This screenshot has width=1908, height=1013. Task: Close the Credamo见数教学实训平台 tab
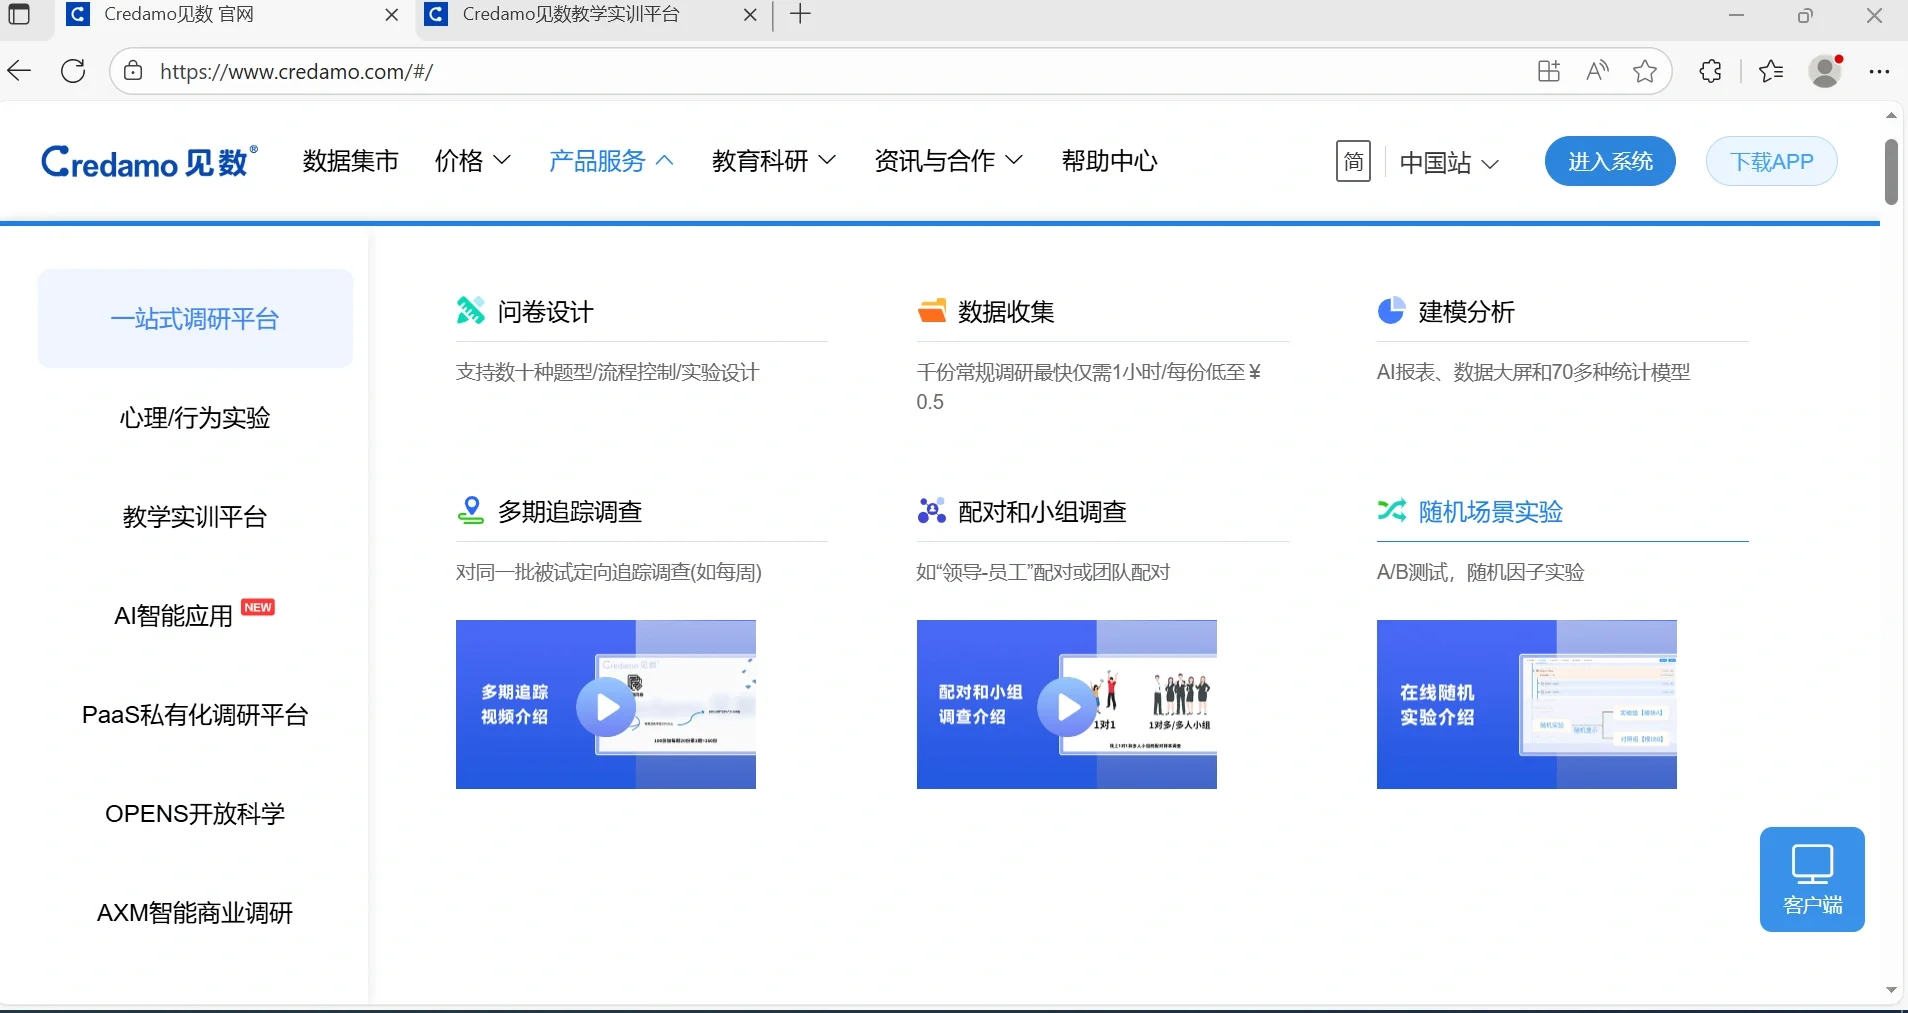(750, 15)
